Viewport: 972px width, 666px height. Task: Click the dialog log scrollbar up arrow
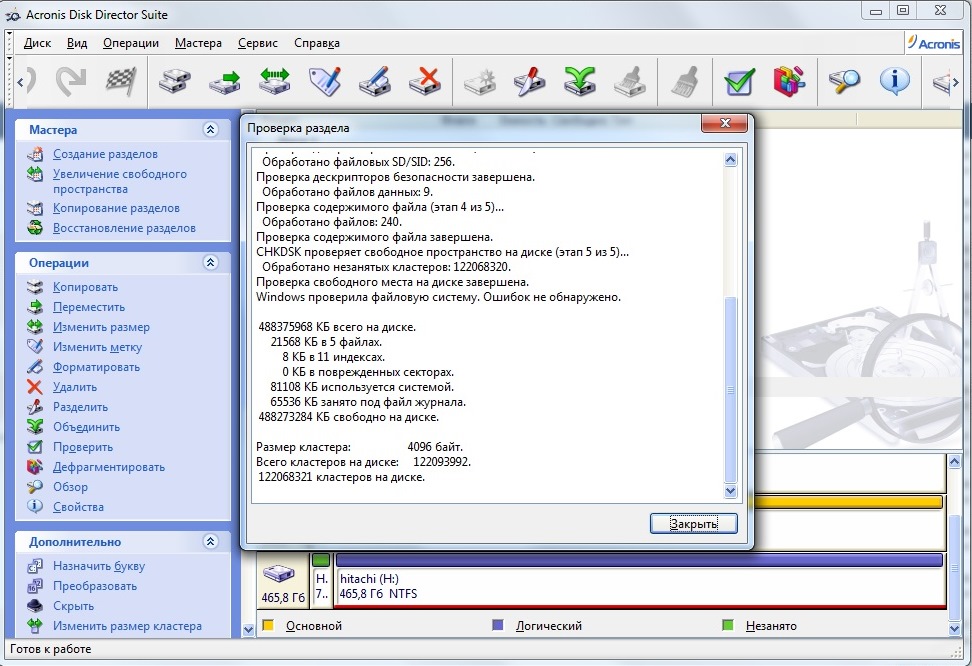[x=730, y=159]
